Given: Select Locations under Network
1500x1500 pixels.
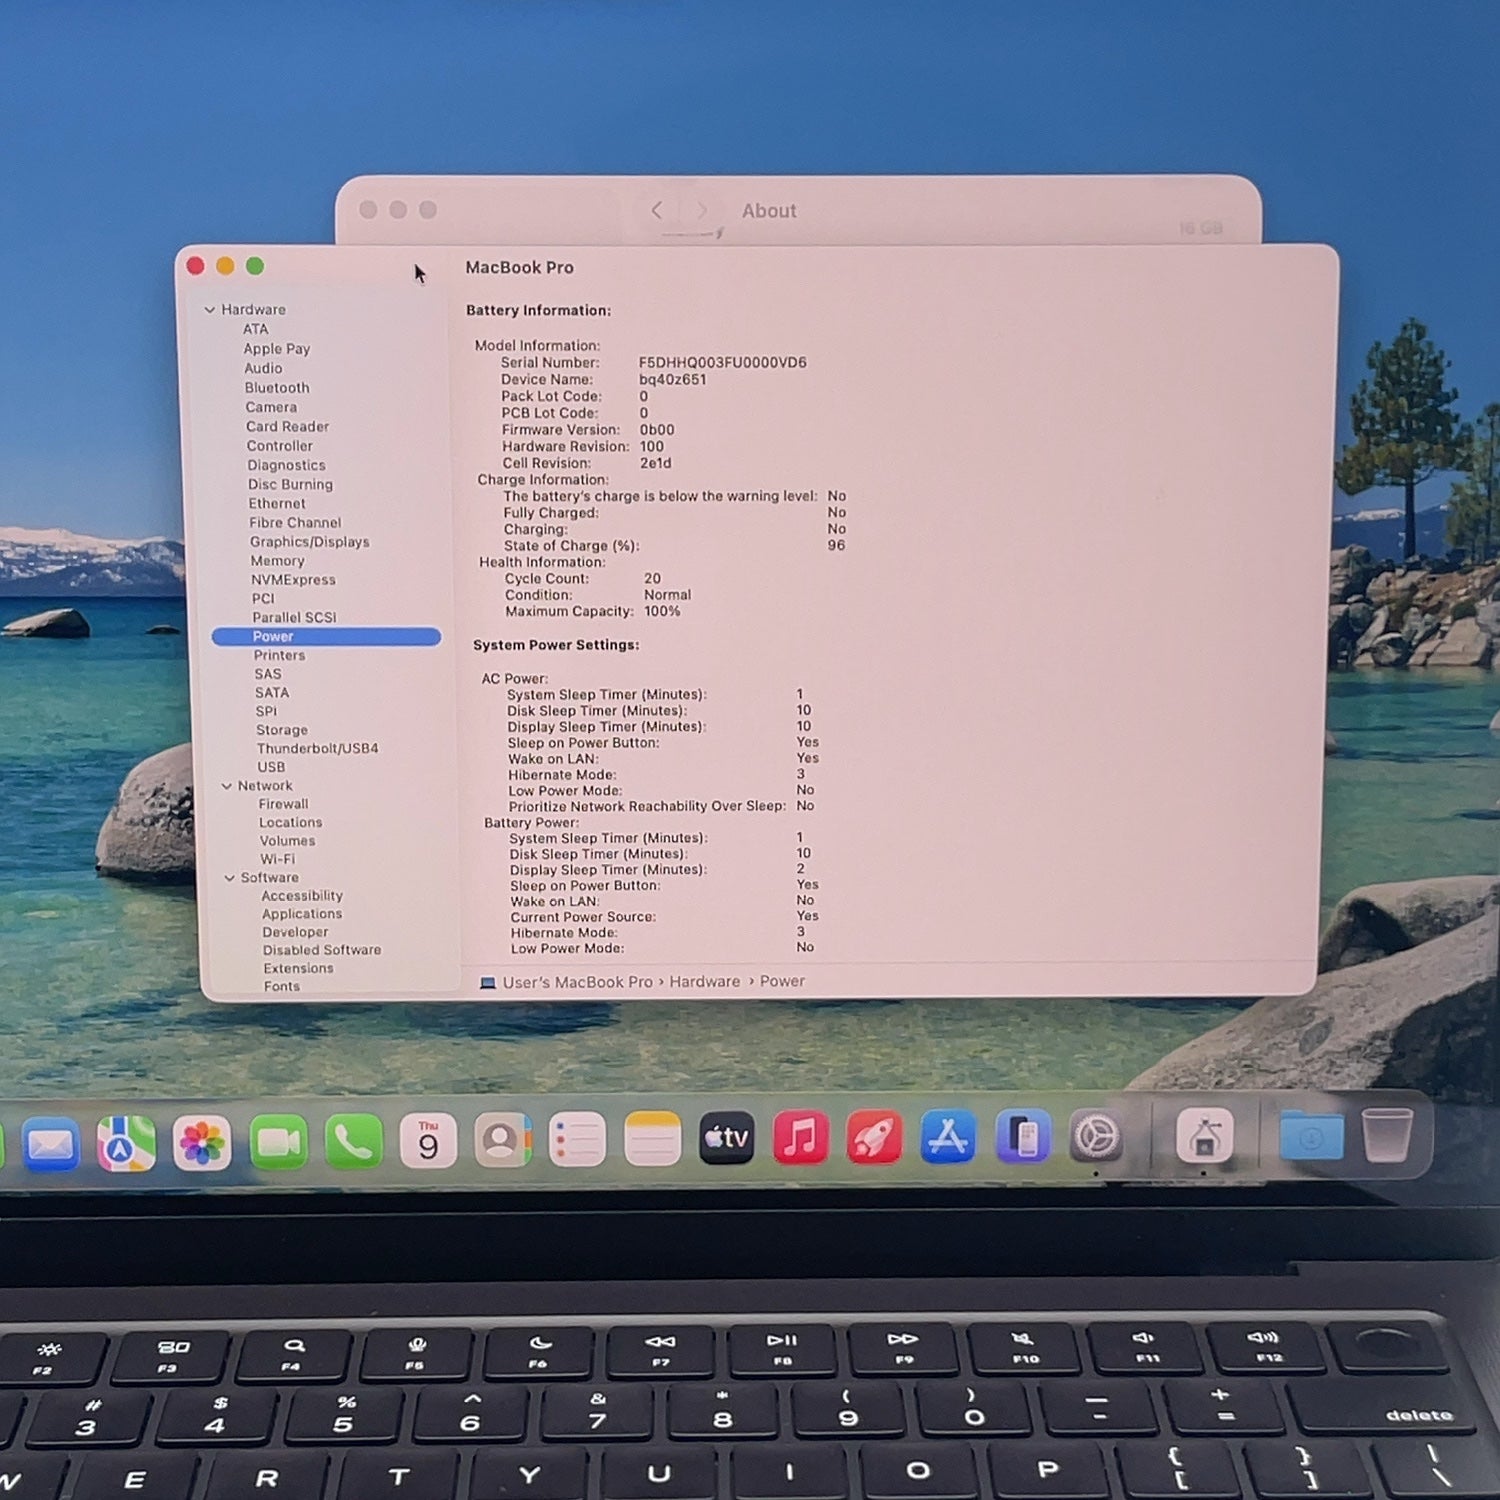Looking at the screenshot, I should click(x=290, y=823).
